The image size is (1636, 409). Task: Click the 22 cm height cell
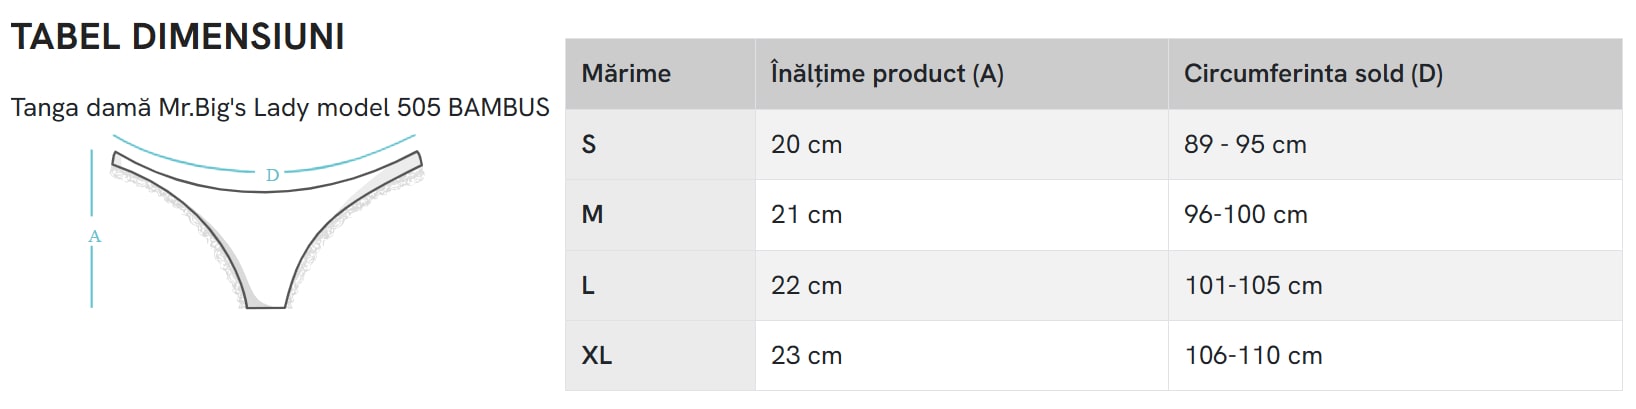pyautogui.click(x=806, y=286)
